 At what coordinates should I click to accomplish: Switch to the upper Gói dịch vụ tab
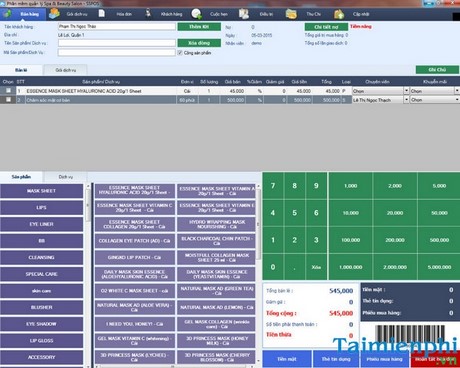(65, 70)
